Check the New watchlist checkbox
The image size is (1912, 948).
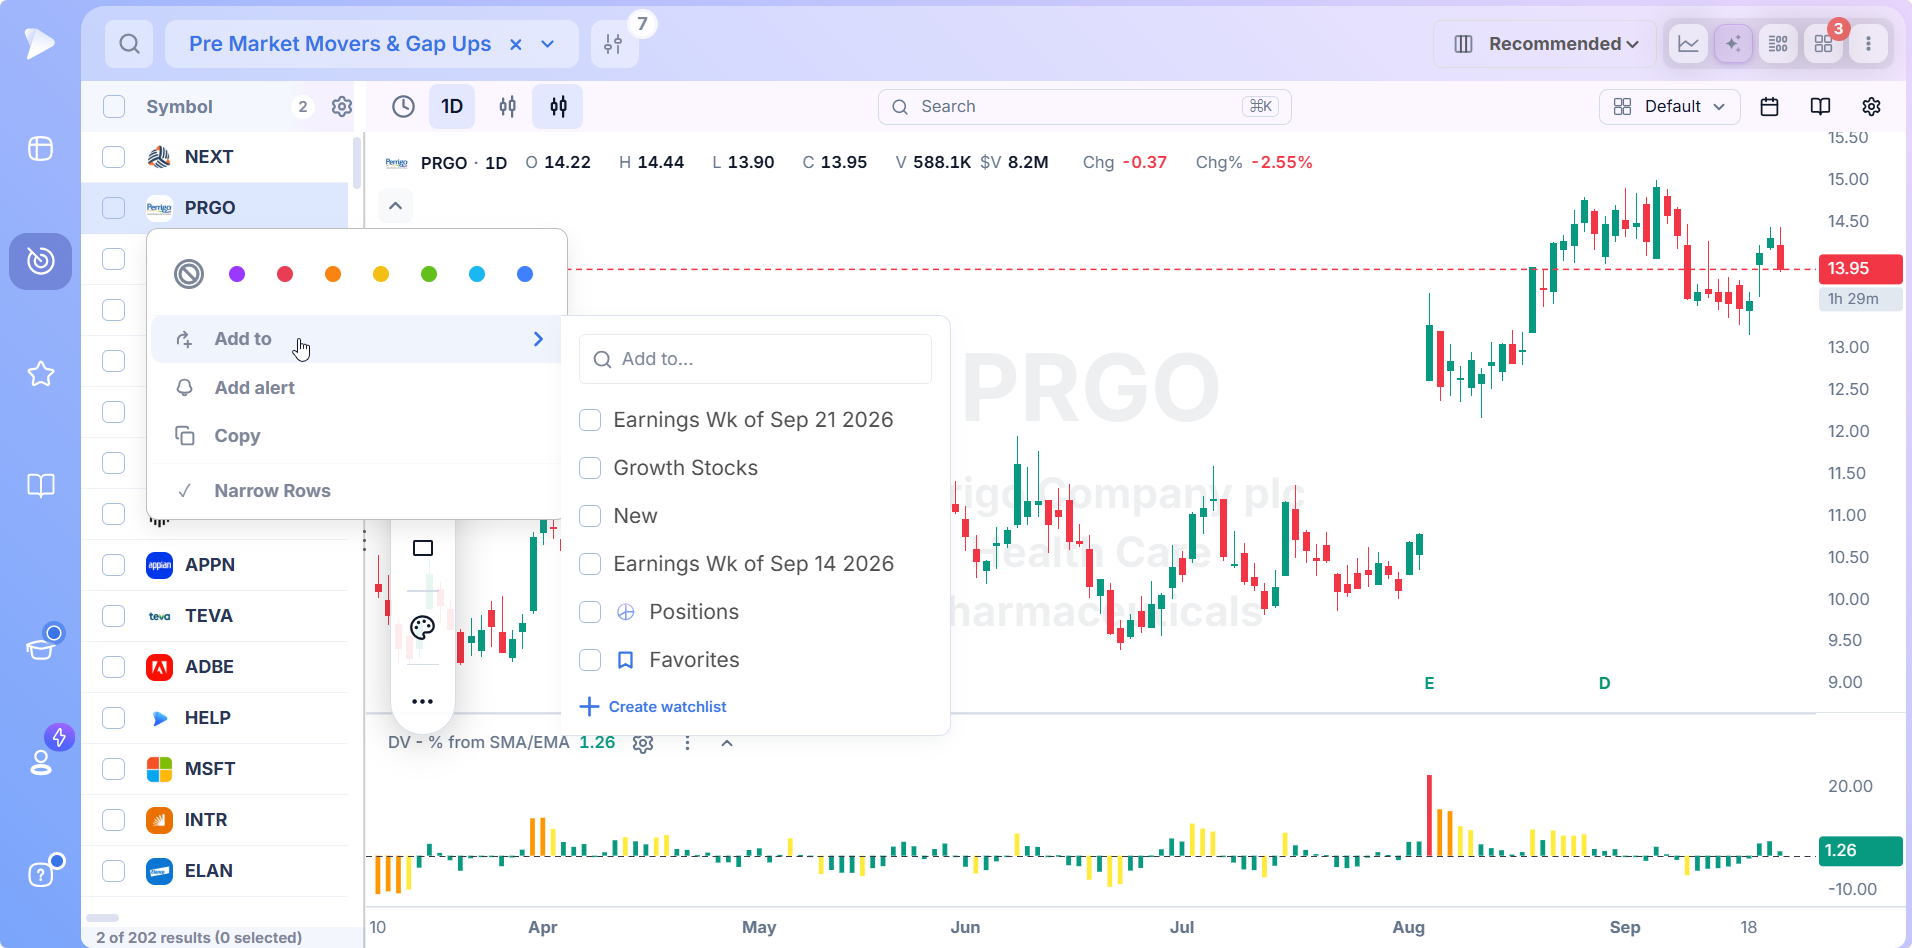[x=590, y=516]
